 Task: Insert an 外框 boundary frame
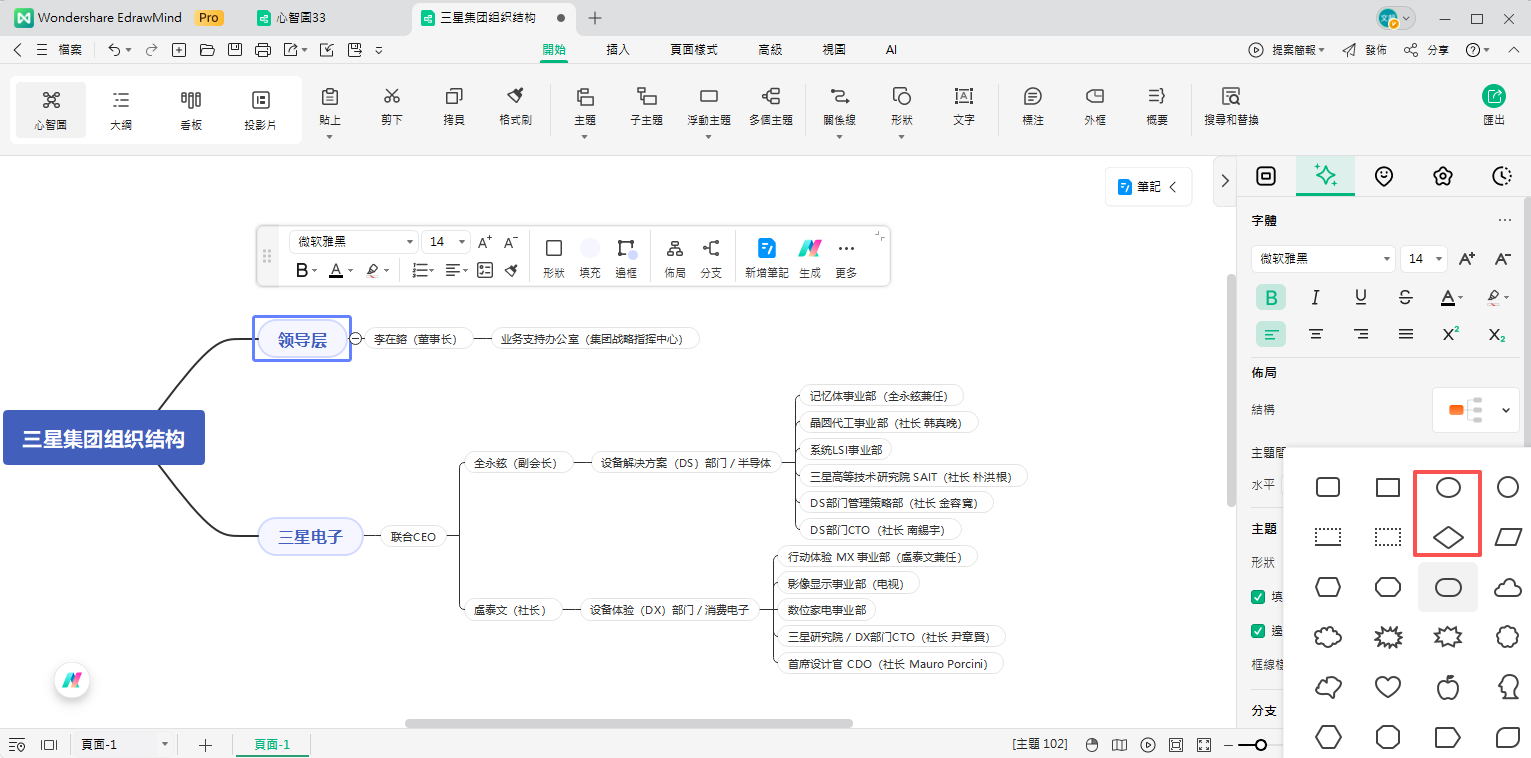pyautogui.click(x=1094, y=108)
